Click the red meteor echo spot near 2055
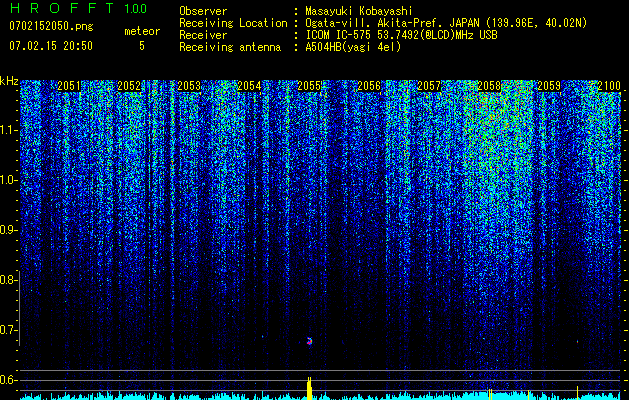 [x=309, y=341]
